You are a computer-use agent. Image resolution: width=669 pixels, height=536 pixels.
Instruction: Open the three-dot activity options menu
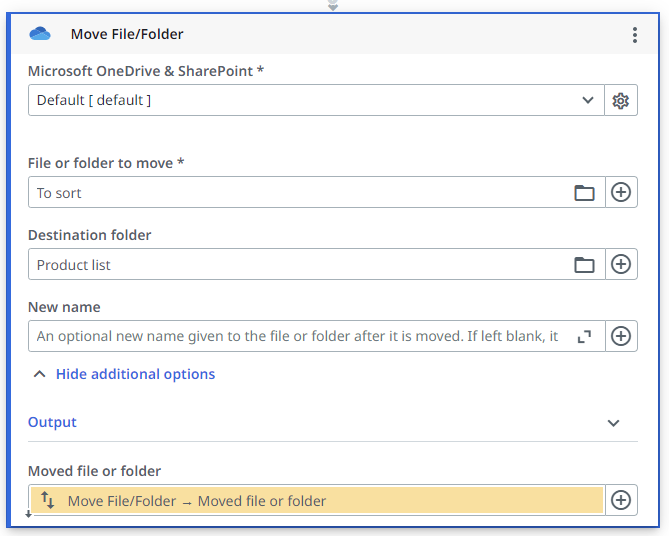[x=635, y=35]
